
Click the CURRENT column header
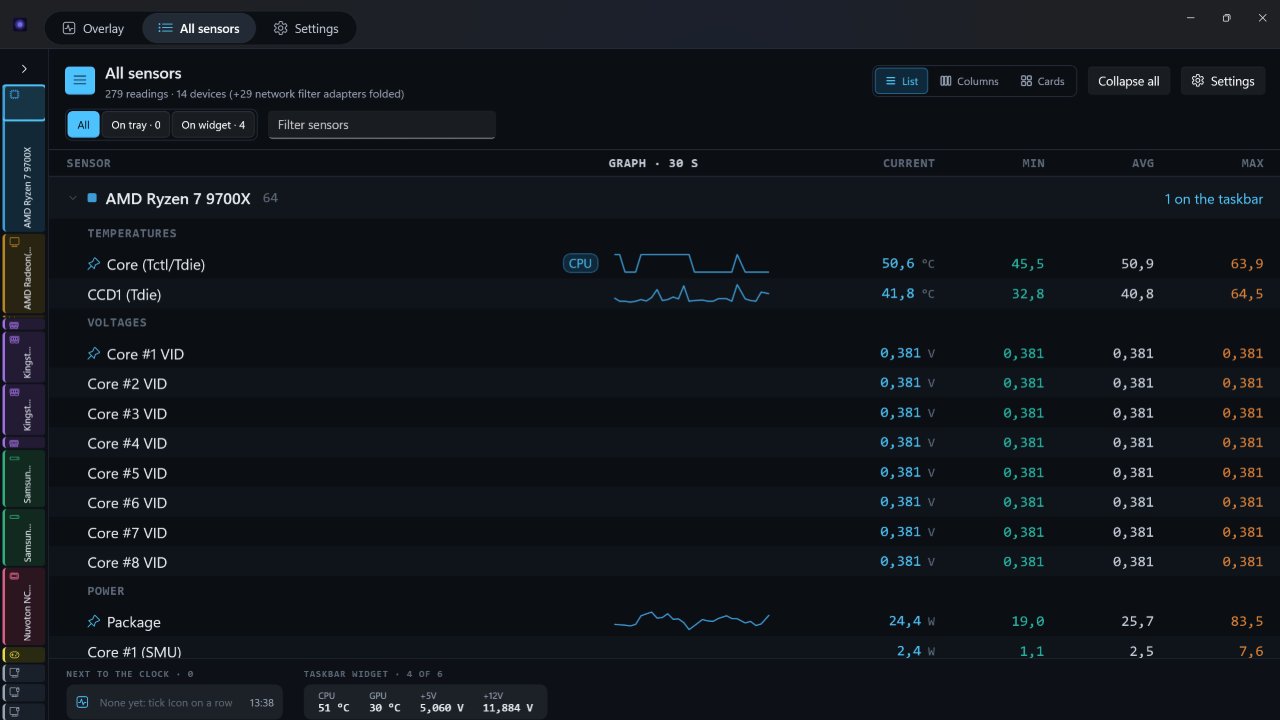coord(909,163)
